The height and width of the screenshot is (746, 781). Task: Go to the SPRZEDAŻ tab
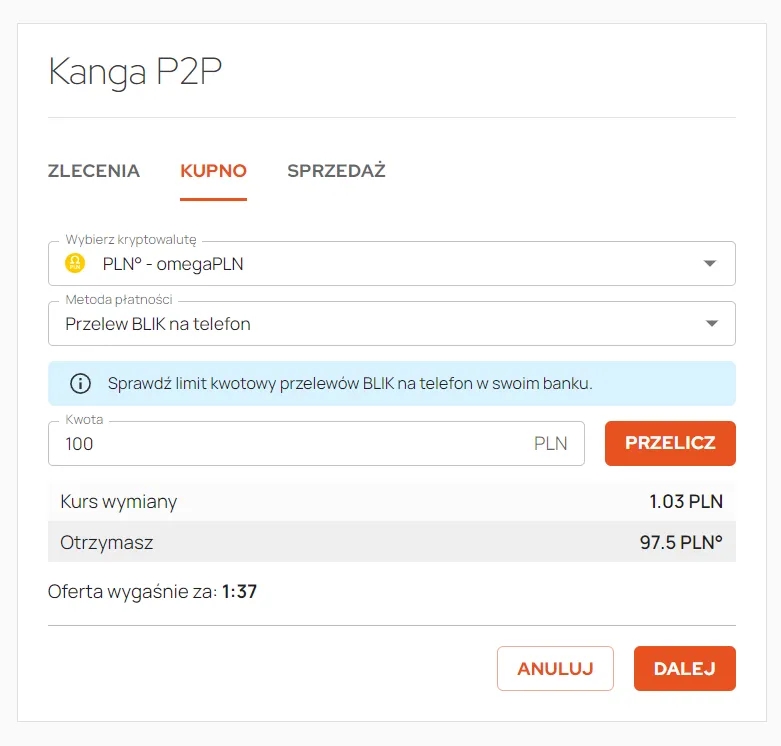click(x=336, y=170)
